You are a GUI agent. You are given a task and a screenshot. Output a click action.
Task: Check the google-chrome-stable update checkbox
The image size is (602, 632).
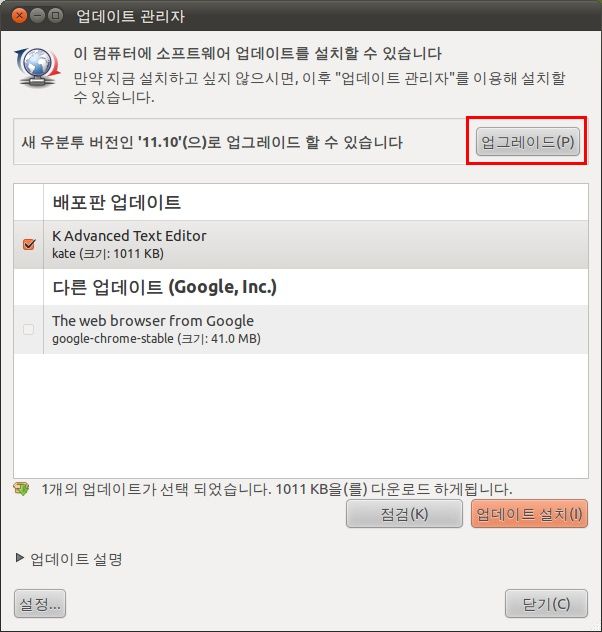tap(29, 329)
